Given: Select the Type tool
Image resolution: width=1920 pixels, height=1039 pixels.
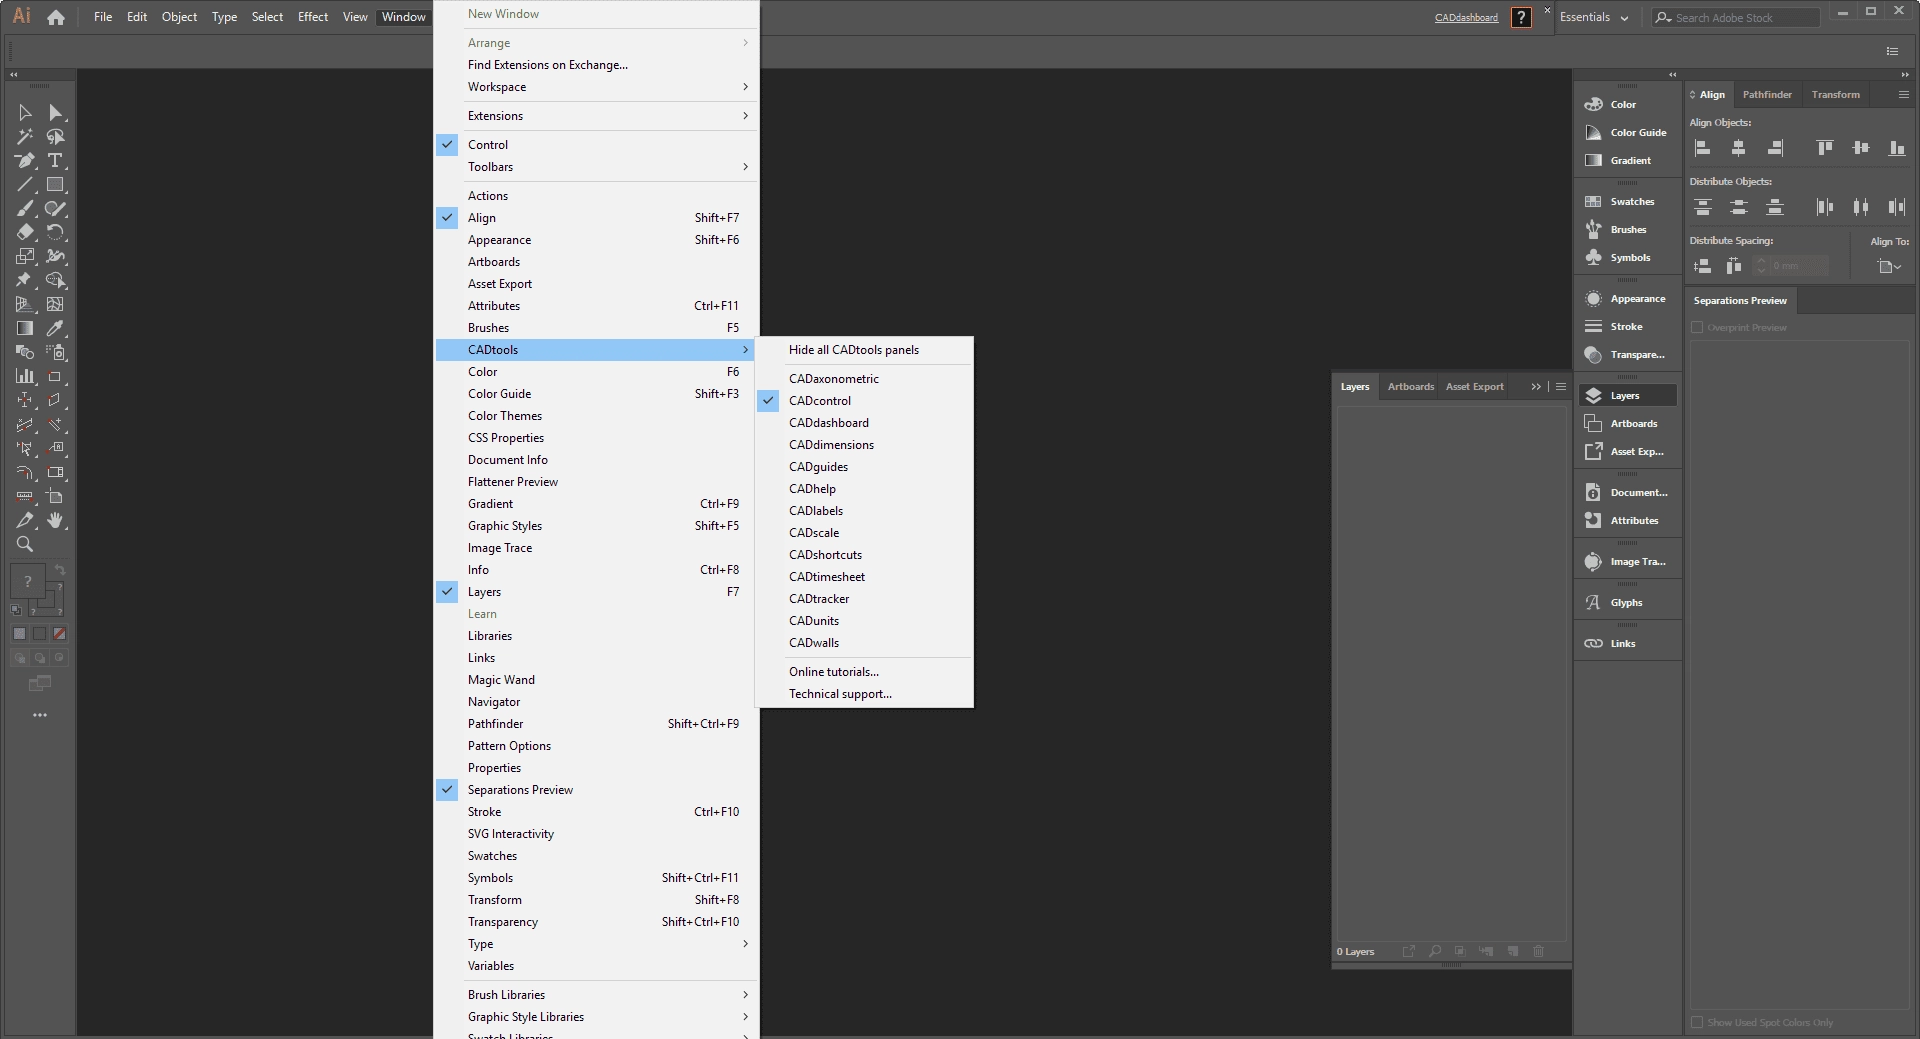Looking at the screenshot, I should (x=57, y=161).
